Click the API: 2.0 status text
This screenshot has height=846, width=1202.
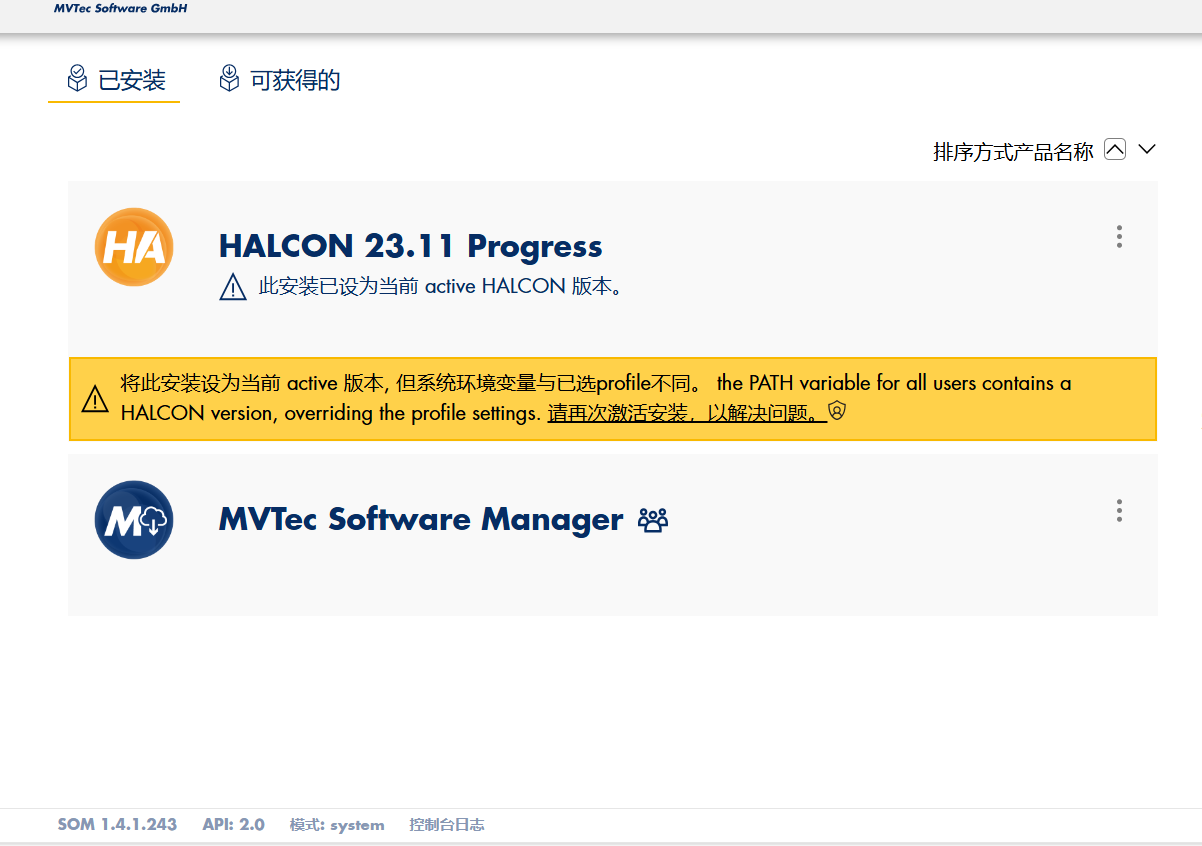(233, 825)
